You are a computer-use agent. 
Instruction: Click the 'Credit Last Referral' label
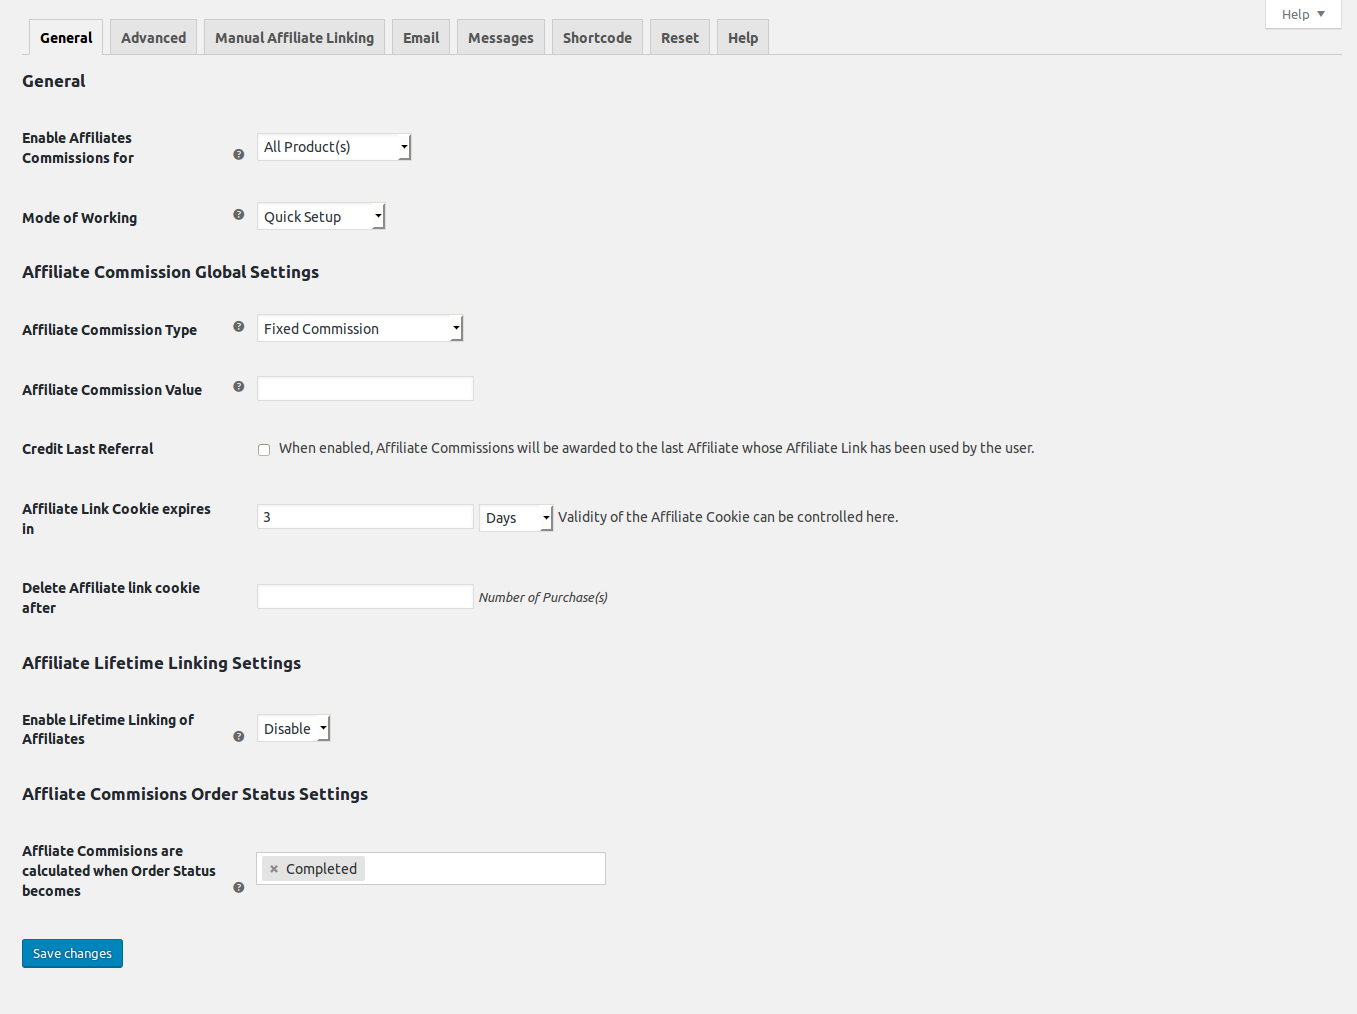tap(88, 449)
